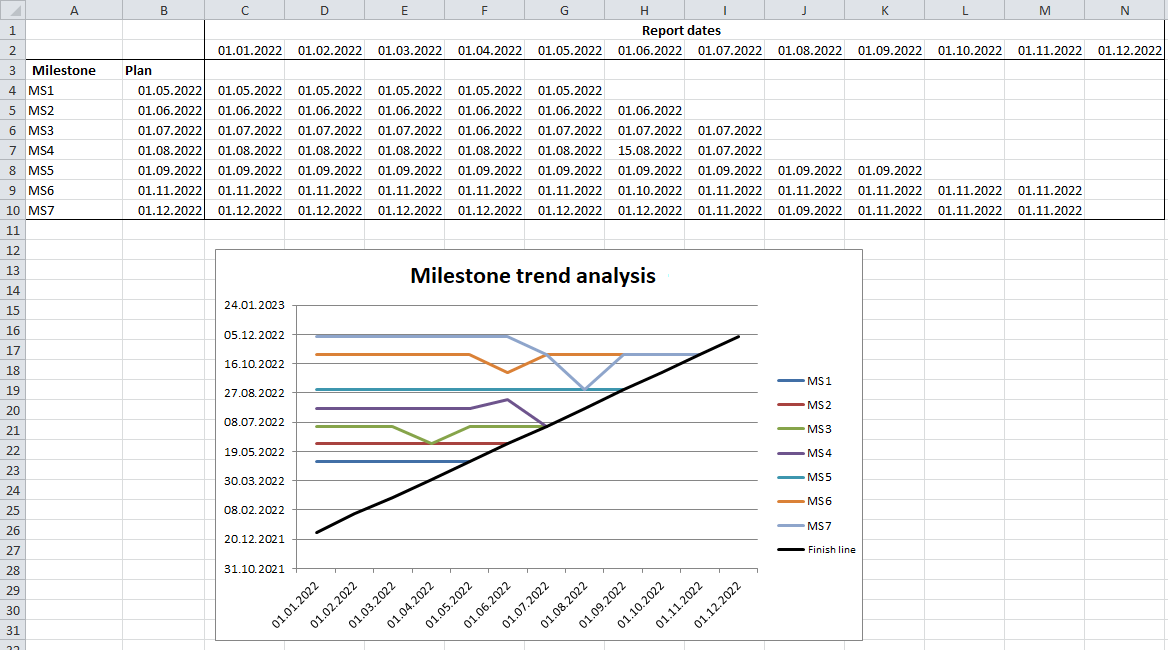Click the cell showing 15.08.2022 for MS4
Image resolution: width=1168 pixels, height=650 pixels.
[x=644, y=150]
